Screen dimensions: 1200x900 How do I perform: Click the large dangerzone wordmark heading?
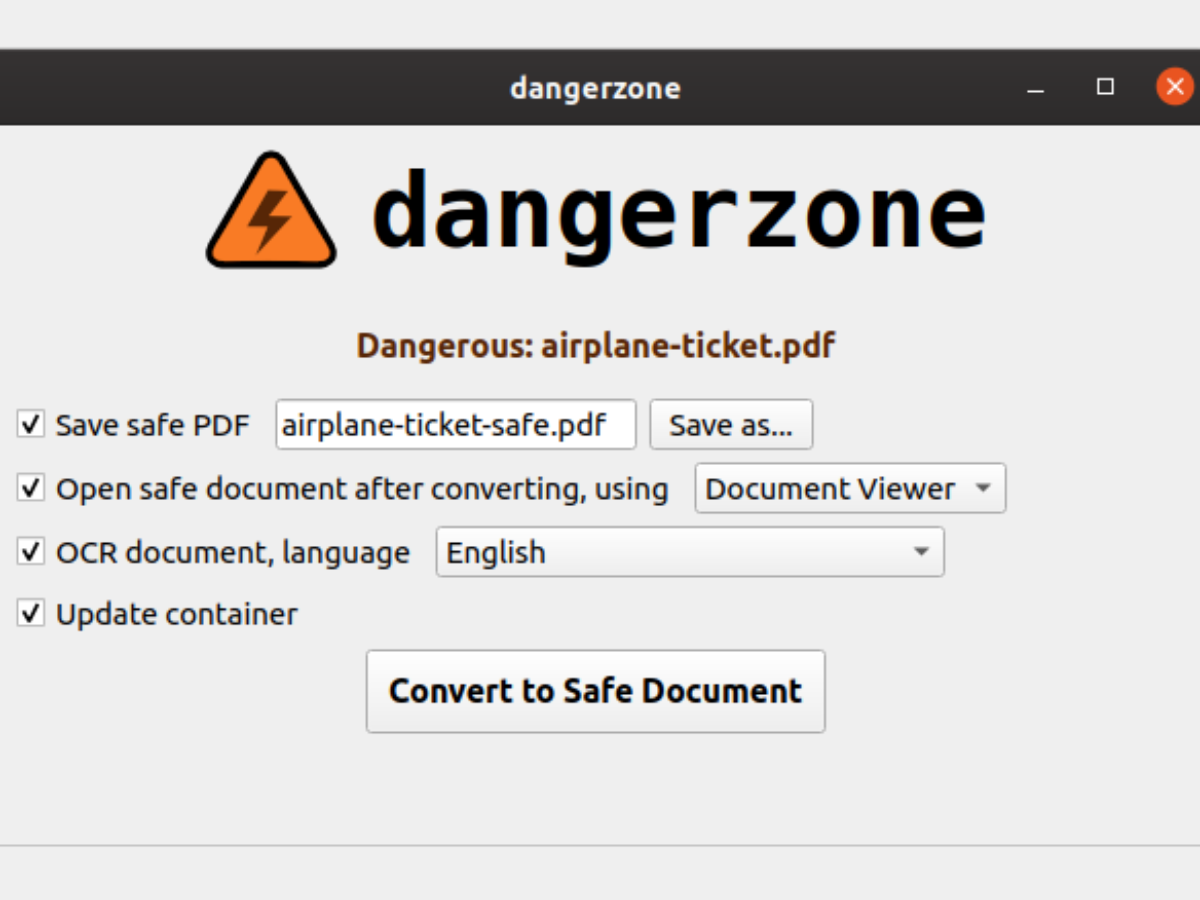click(680, 212)
